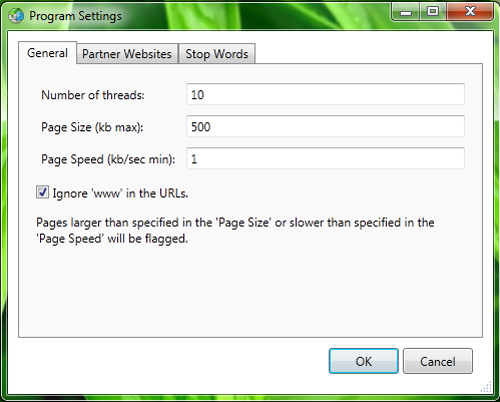Click the "Page Speed (kb/sec min):" label
Image resolution: width=500 pixels, height=402 pixels.
[x=108, y=159]
